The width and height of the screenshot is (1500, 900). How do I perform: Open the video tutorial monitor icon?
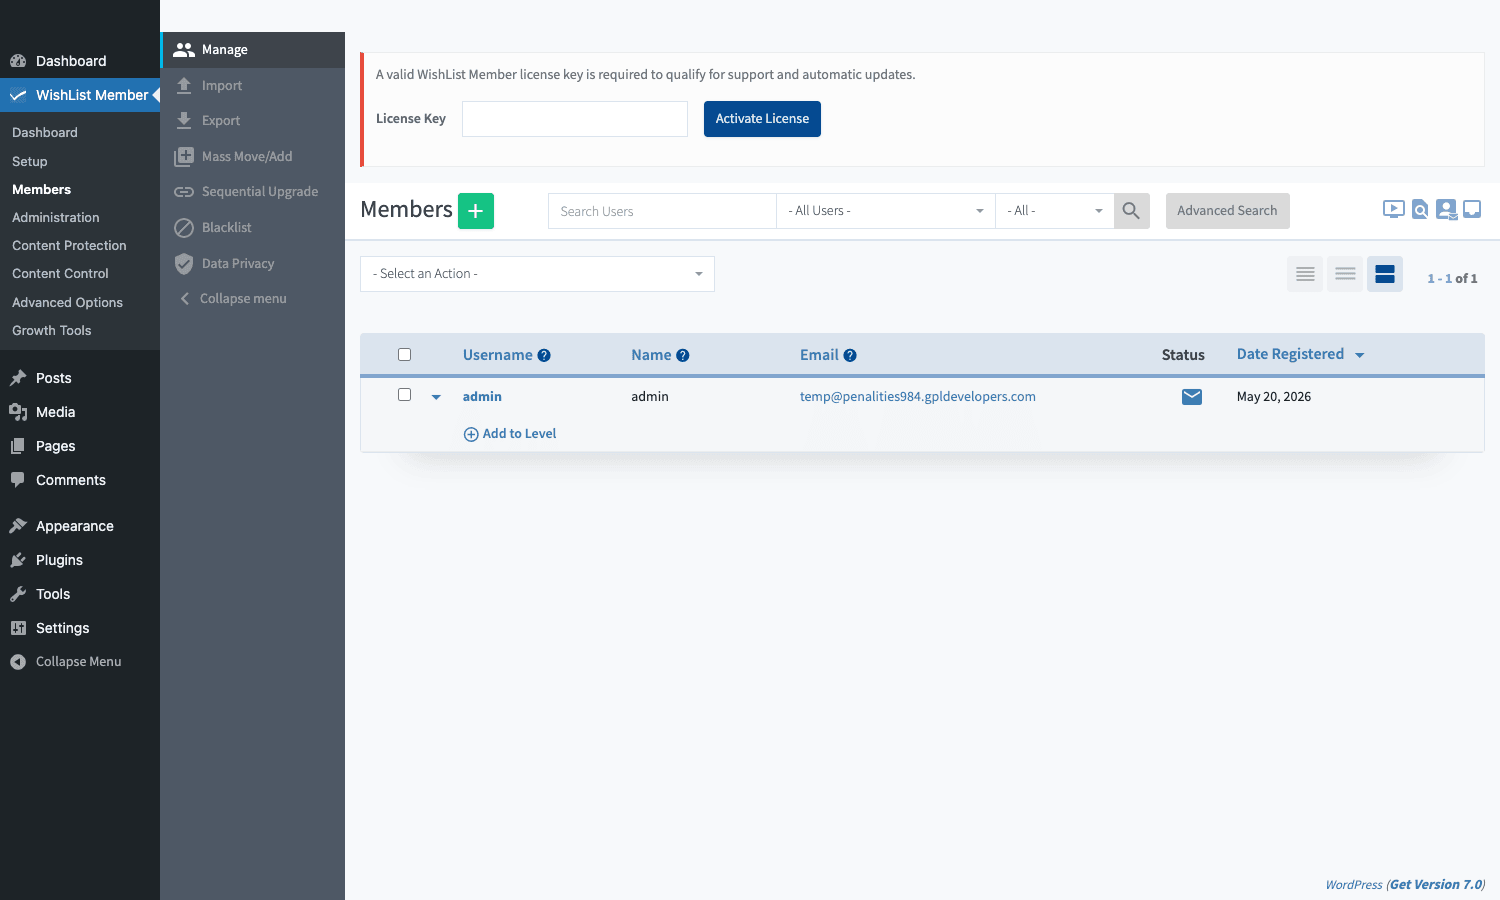click(1393, 210)
